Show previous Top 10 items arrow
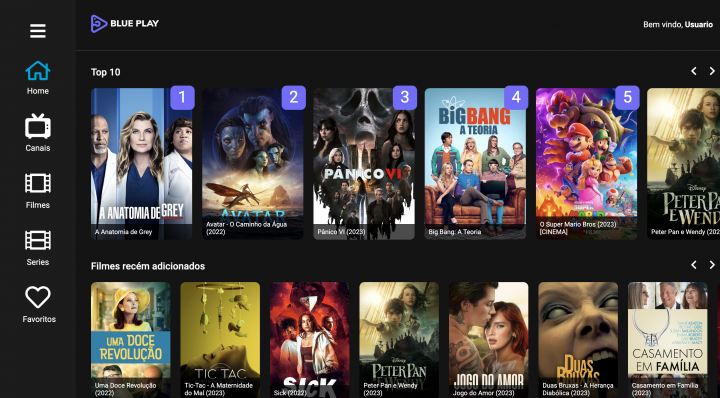The image size is (720, 398). (x=694, y=71)
